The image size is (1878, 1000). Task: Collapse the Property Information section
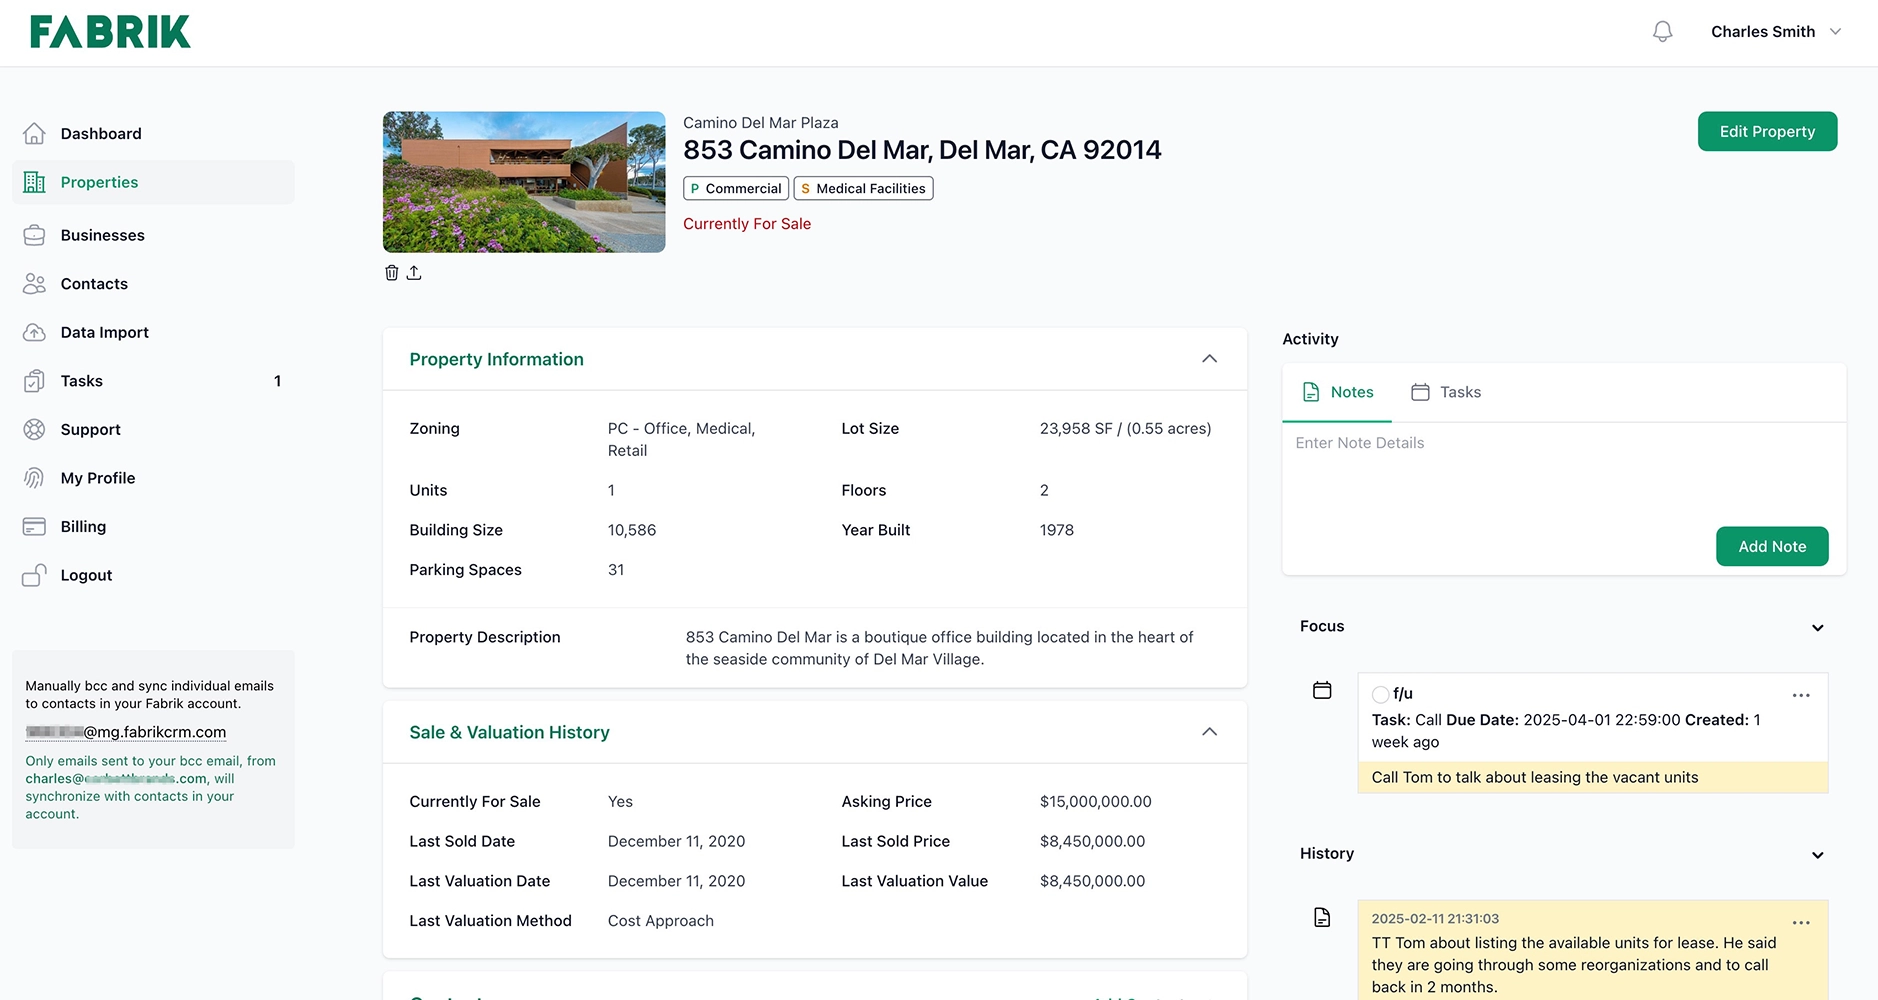[1209, 359]
